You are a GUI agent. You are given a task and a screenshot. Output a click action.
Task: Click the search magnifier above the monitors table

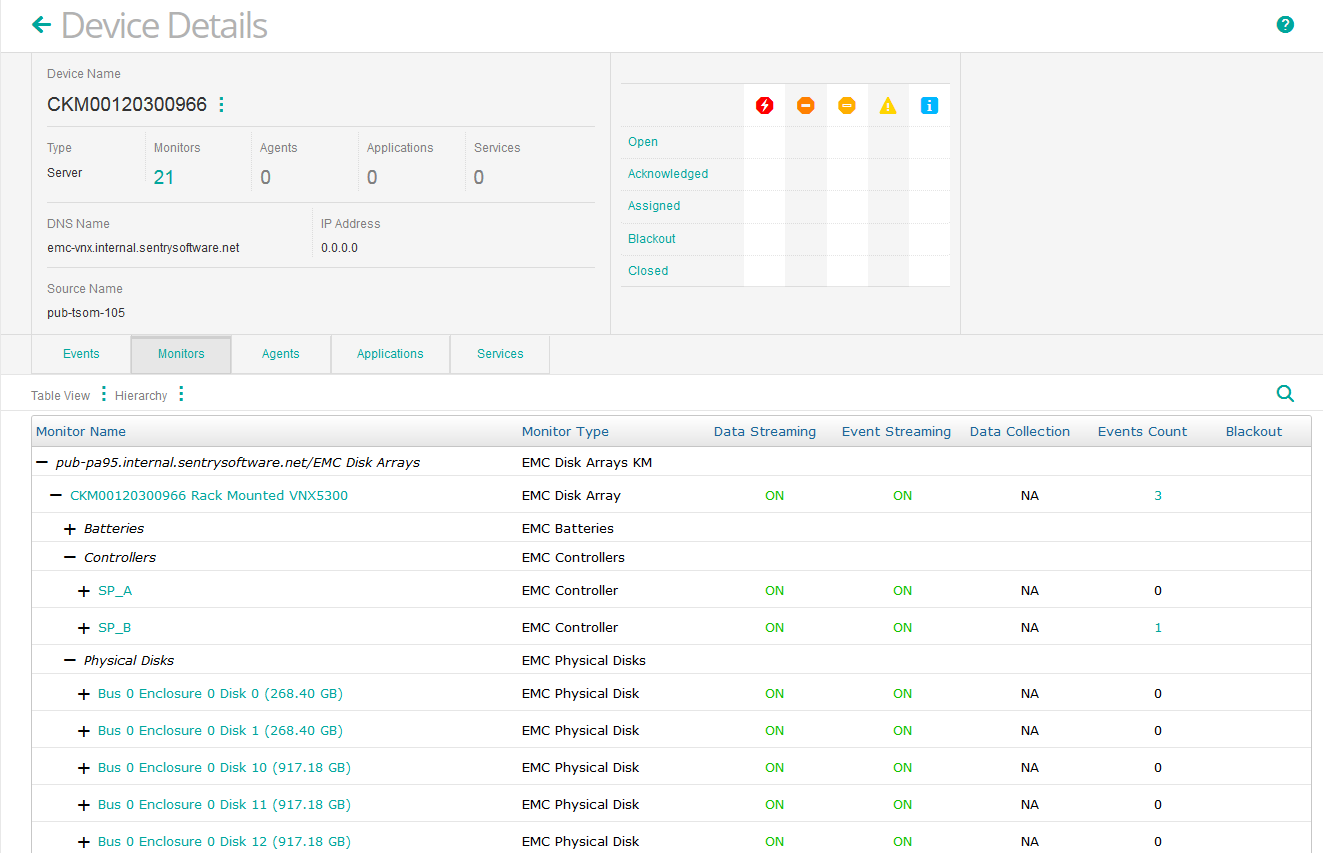click(1285, 393)
